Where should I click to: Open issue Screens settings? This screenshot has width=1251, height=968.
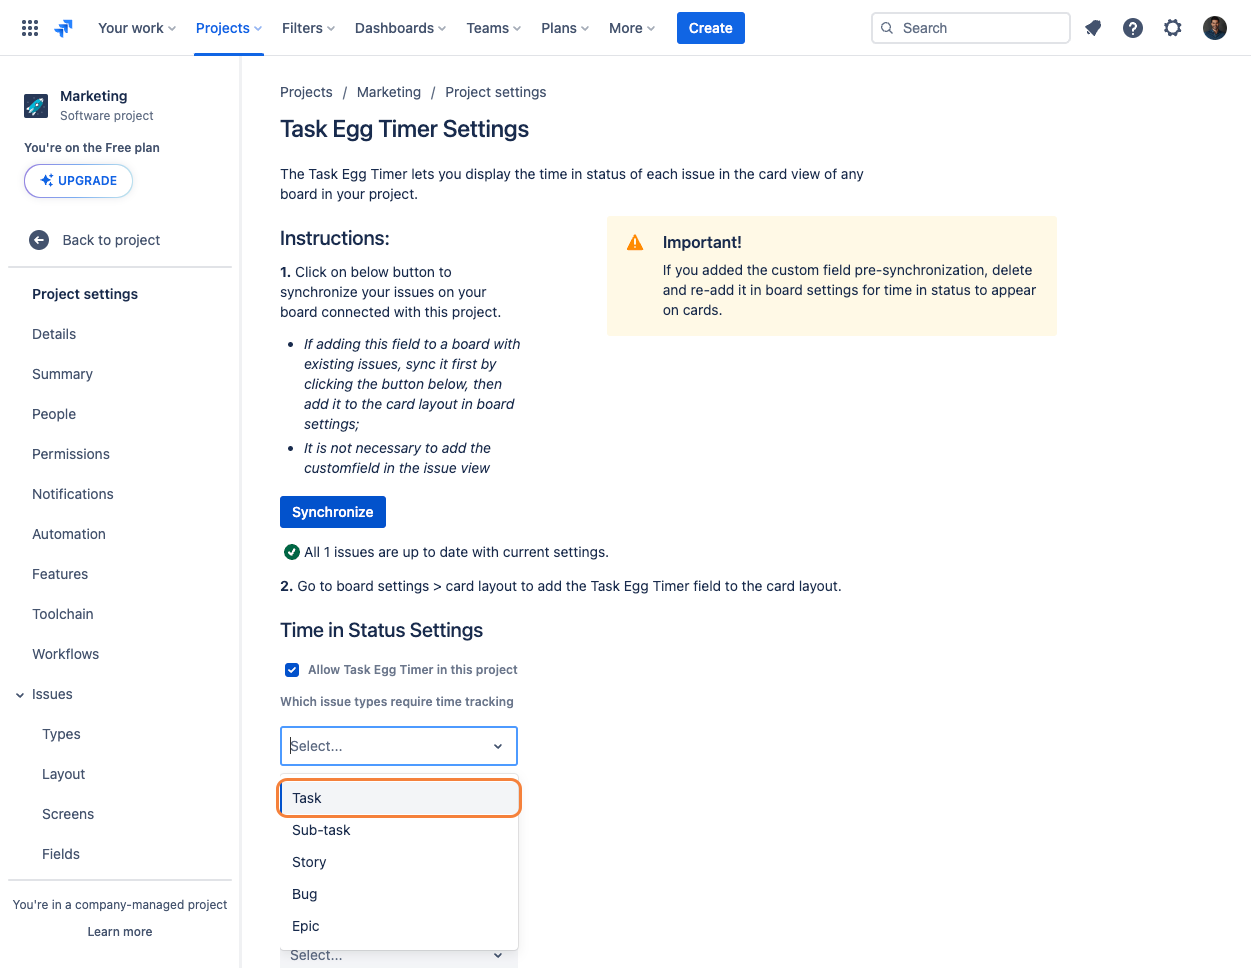(68, 814)
